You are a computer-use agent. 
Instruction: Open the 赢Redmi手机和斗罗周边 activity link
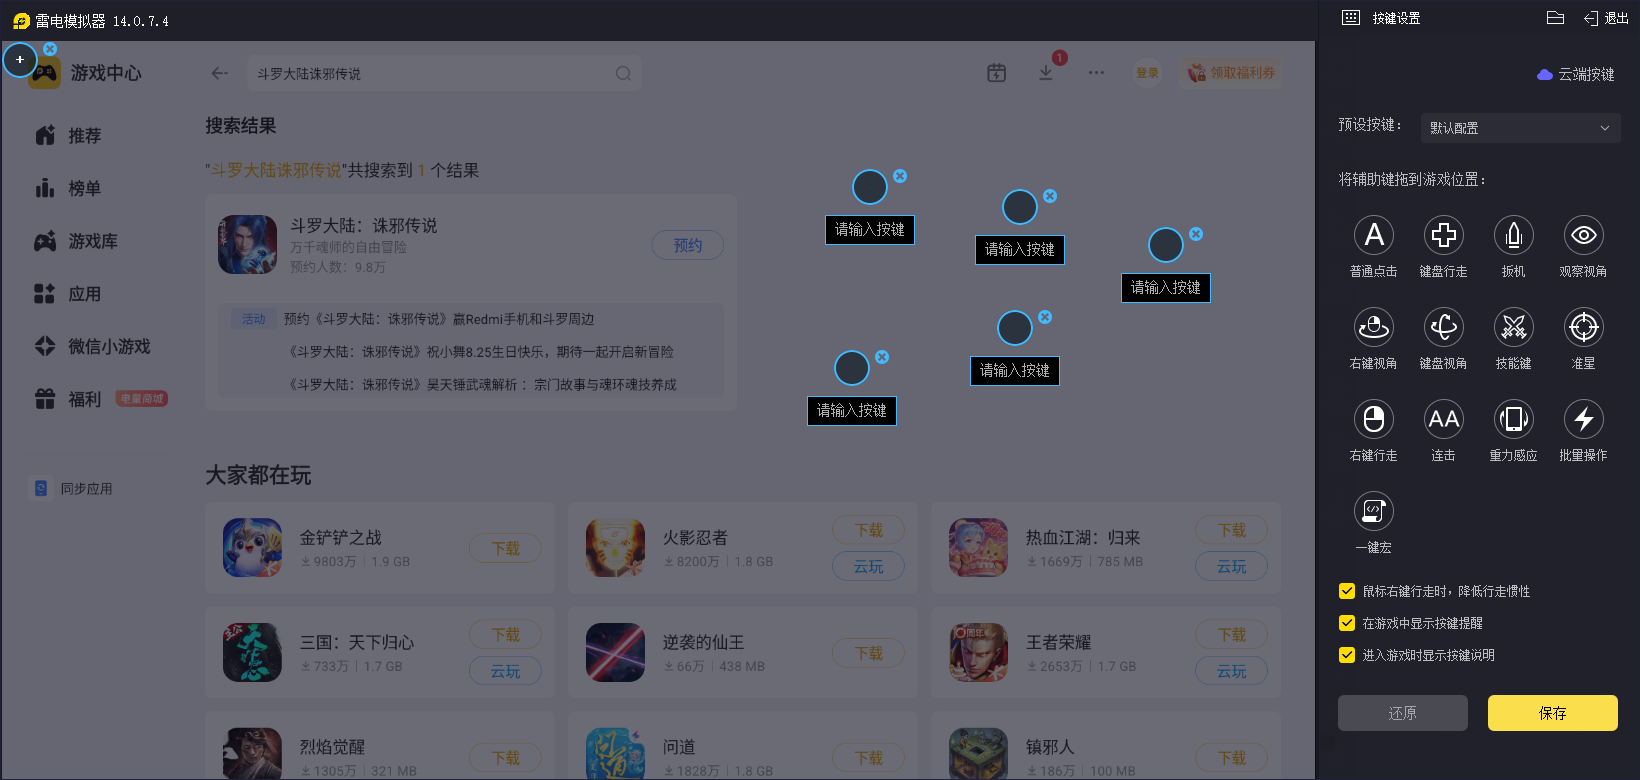click(439, 319)
